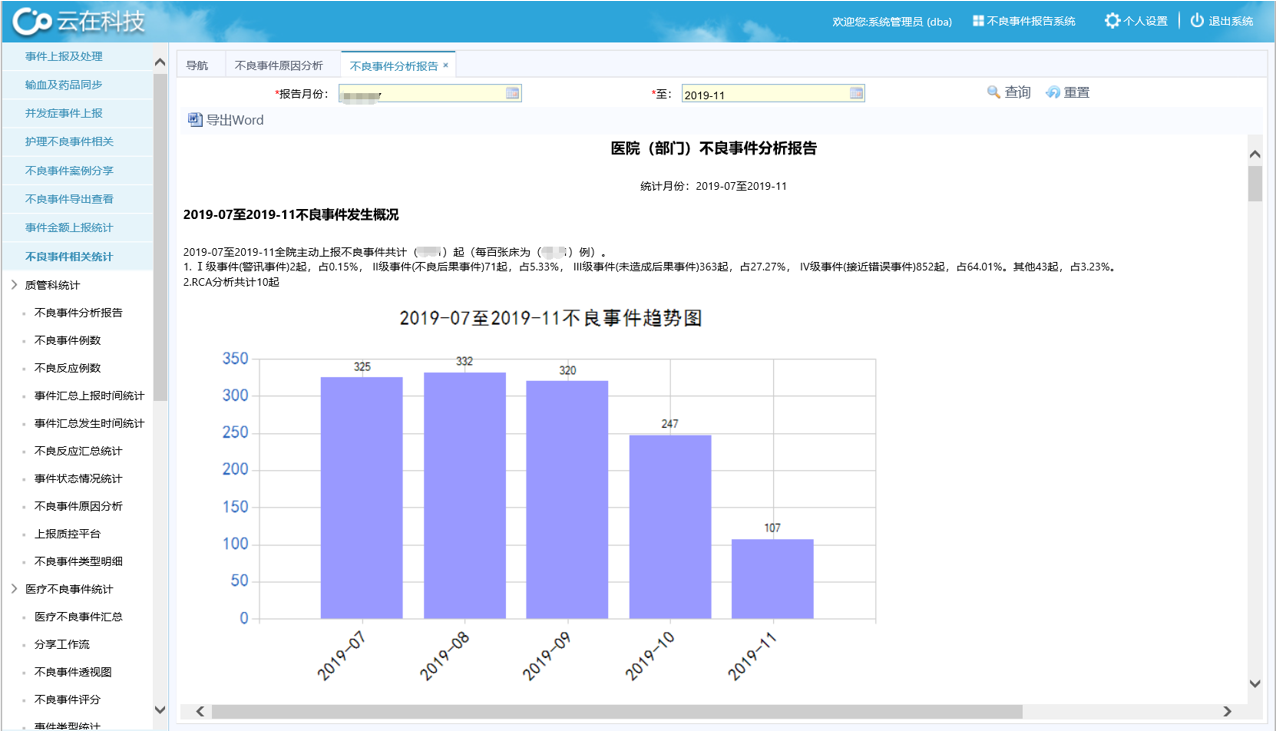Viewport: 1276px width, 731px height.
Task: Click the 2019-08 bar in trend chart
Action: 464,495
